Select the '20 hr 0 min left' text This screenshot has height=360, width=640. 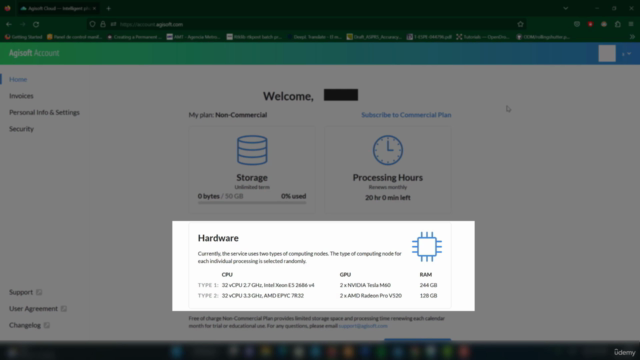388,198
